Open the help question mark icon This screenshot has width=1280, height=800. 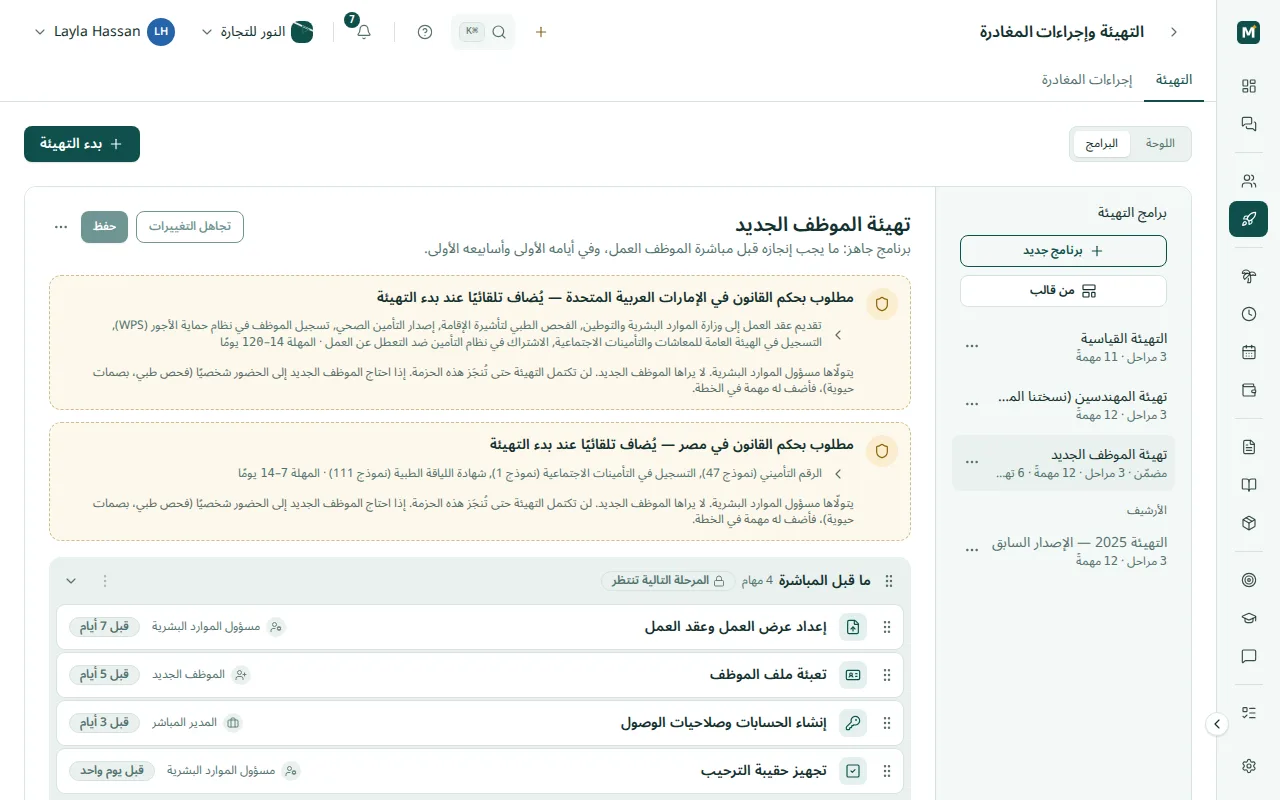(425, 32)
